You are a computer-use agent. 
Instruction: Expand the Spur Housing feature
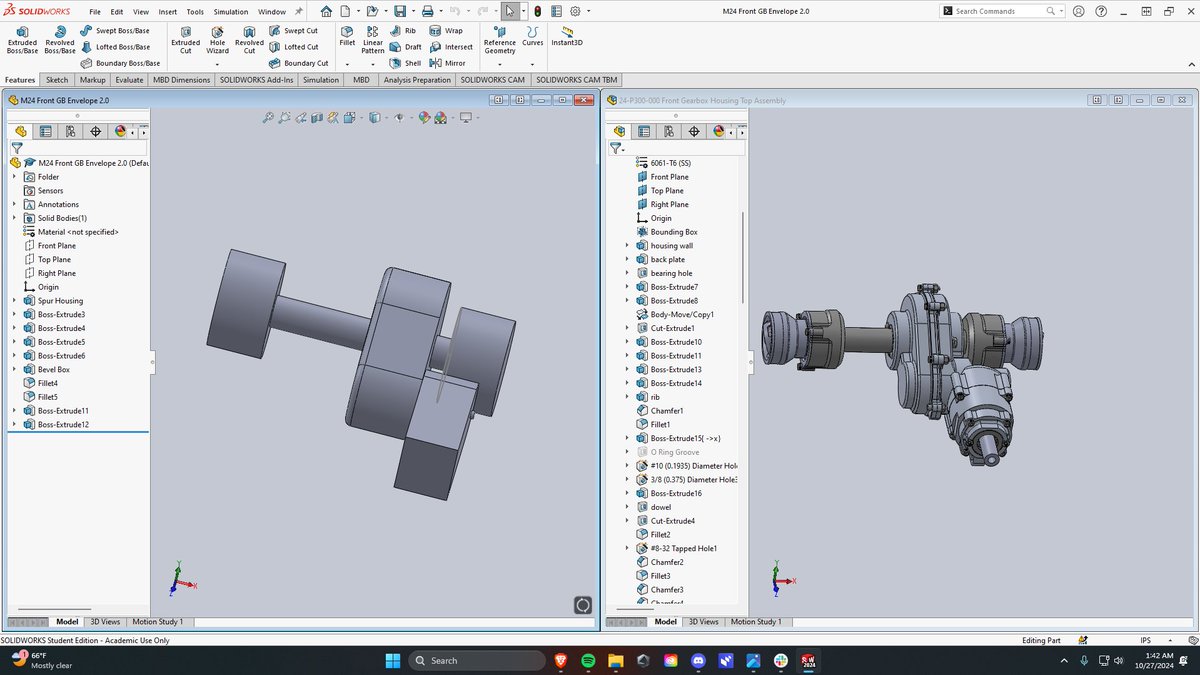click(x=14, y=300)
